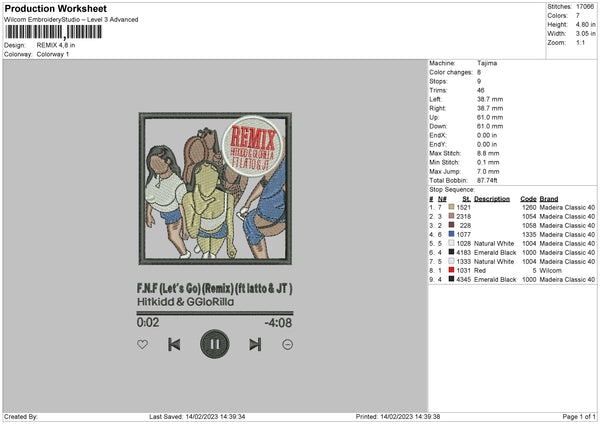Screen dimensions: 600x424
Task: Click the 'Page 1 of 1' footer text
Action: pos(579,416)
